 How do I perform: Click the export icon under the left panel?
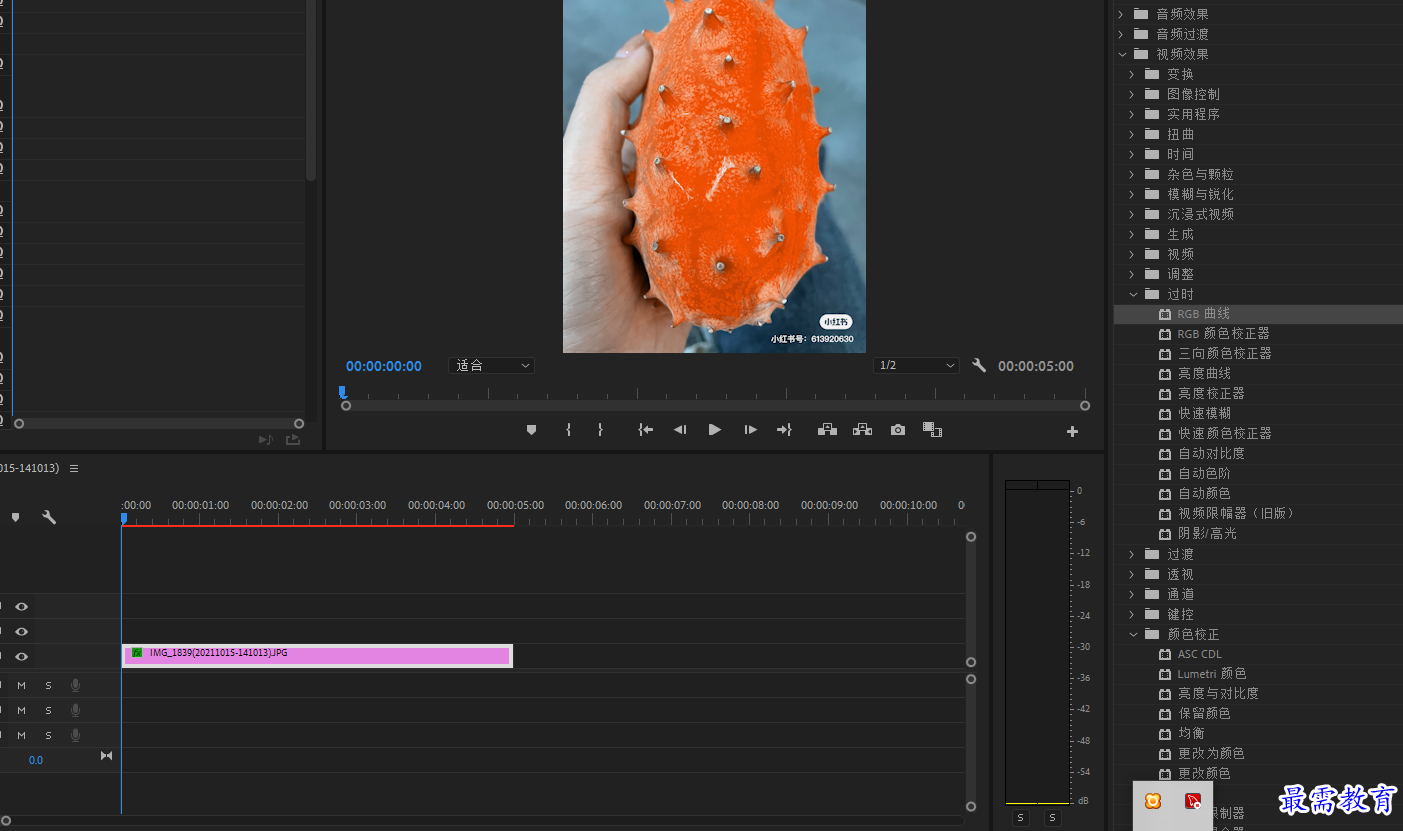(x=292, y=439)
